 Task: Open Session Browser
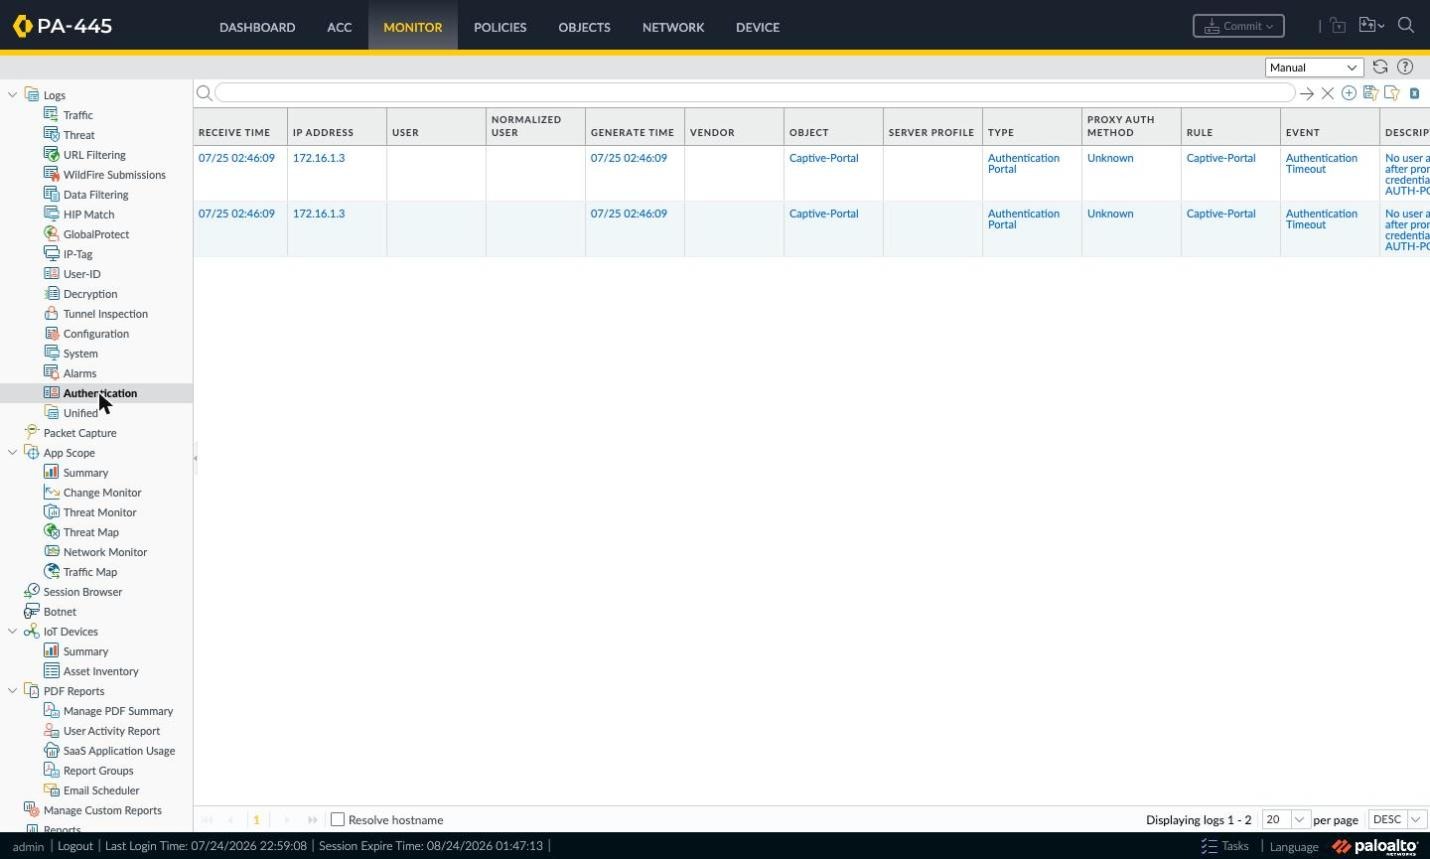point(82,592)
